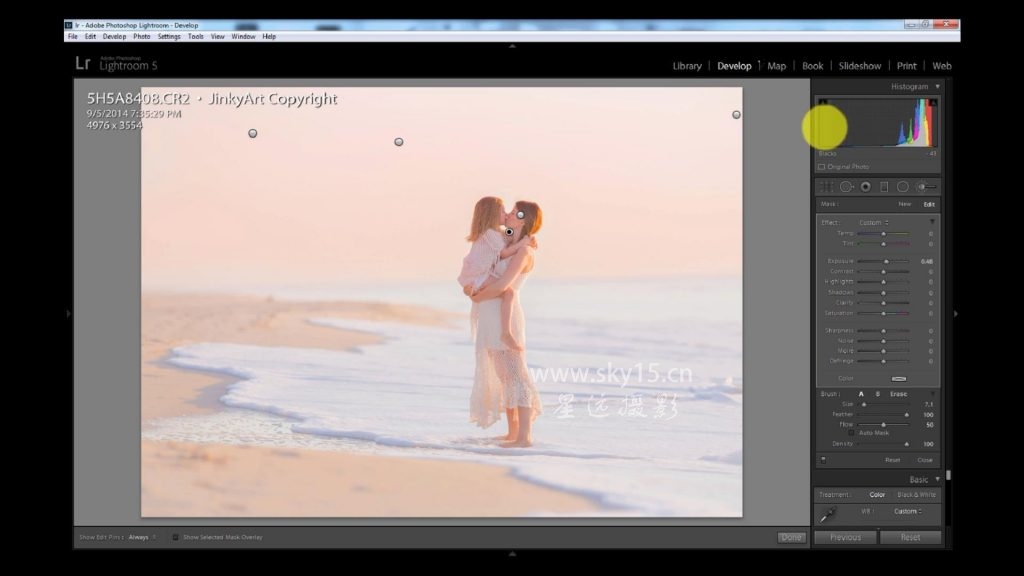
Task: Click the brush Size slider handle
Action: [x=864, y=404]
